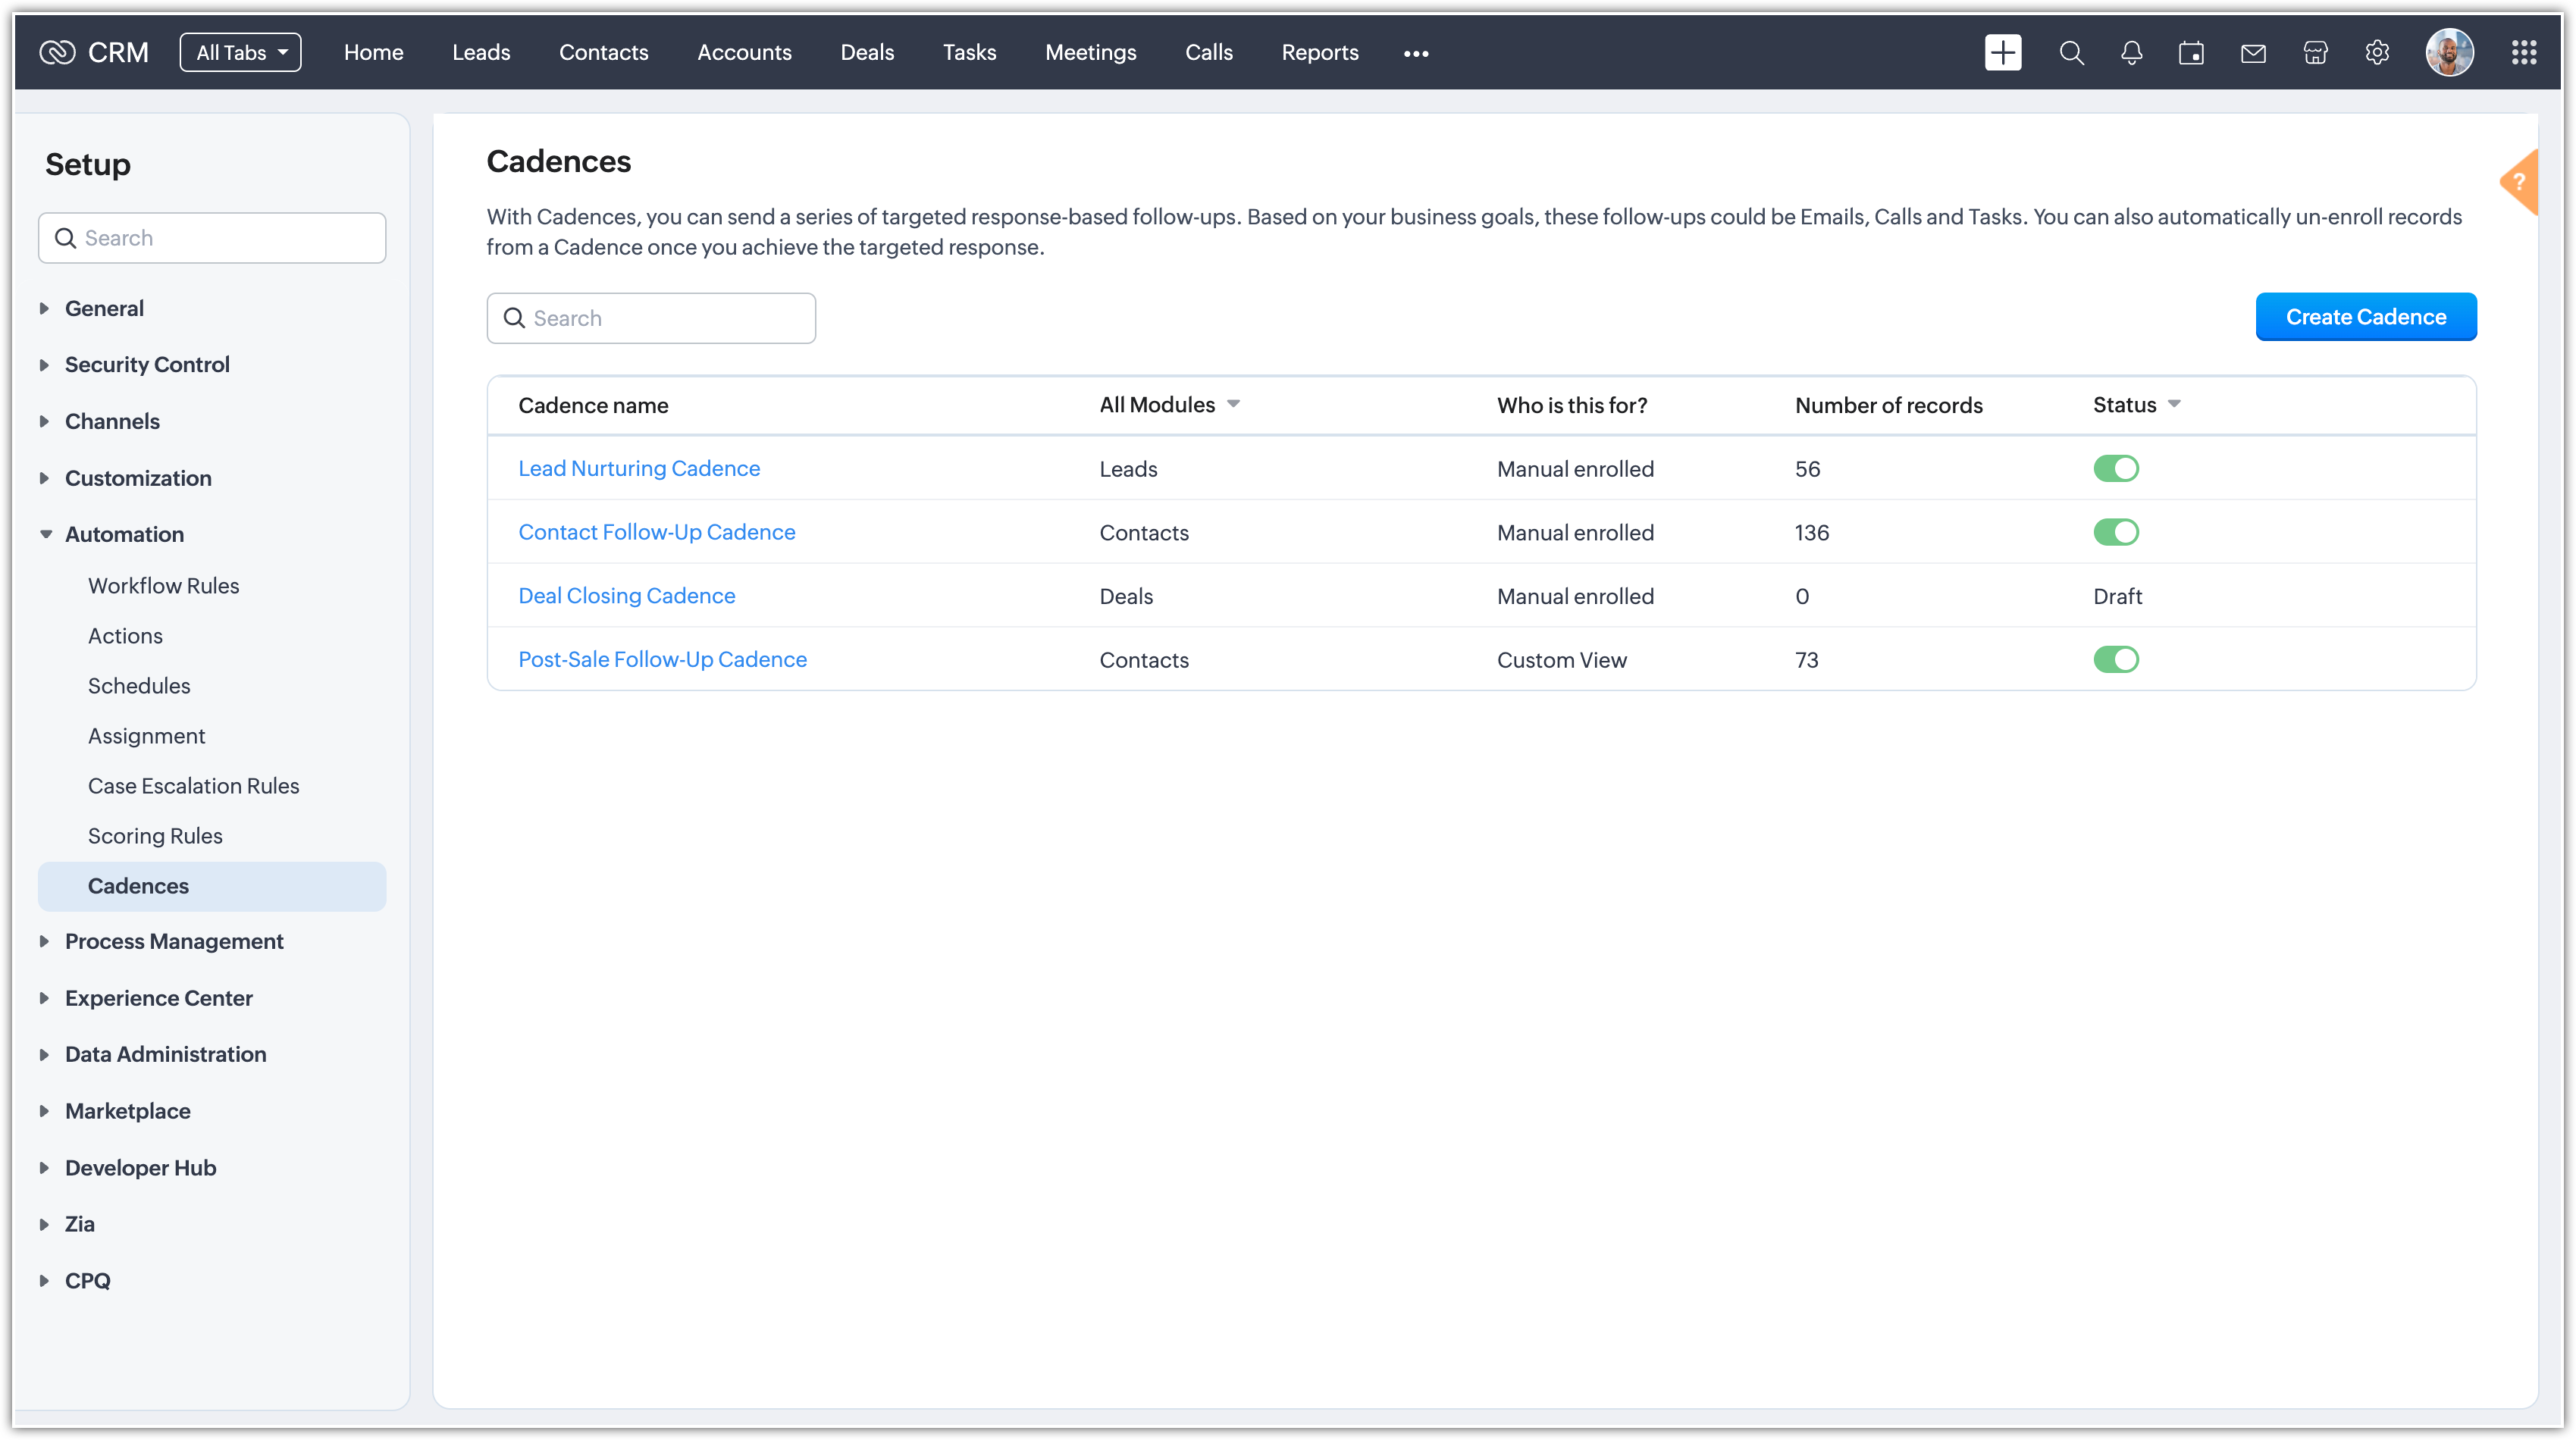The width and height of the screenshot is (2576, 1440).
Task: Open Workflow Rules in Automation menu
Action: tap(163, 586)
